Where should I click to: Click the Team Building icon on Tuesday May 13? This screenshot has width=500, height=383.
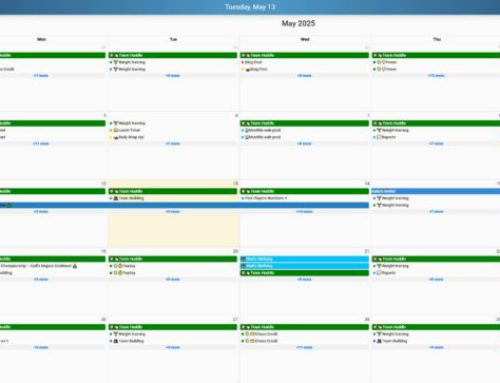[116, 198]
